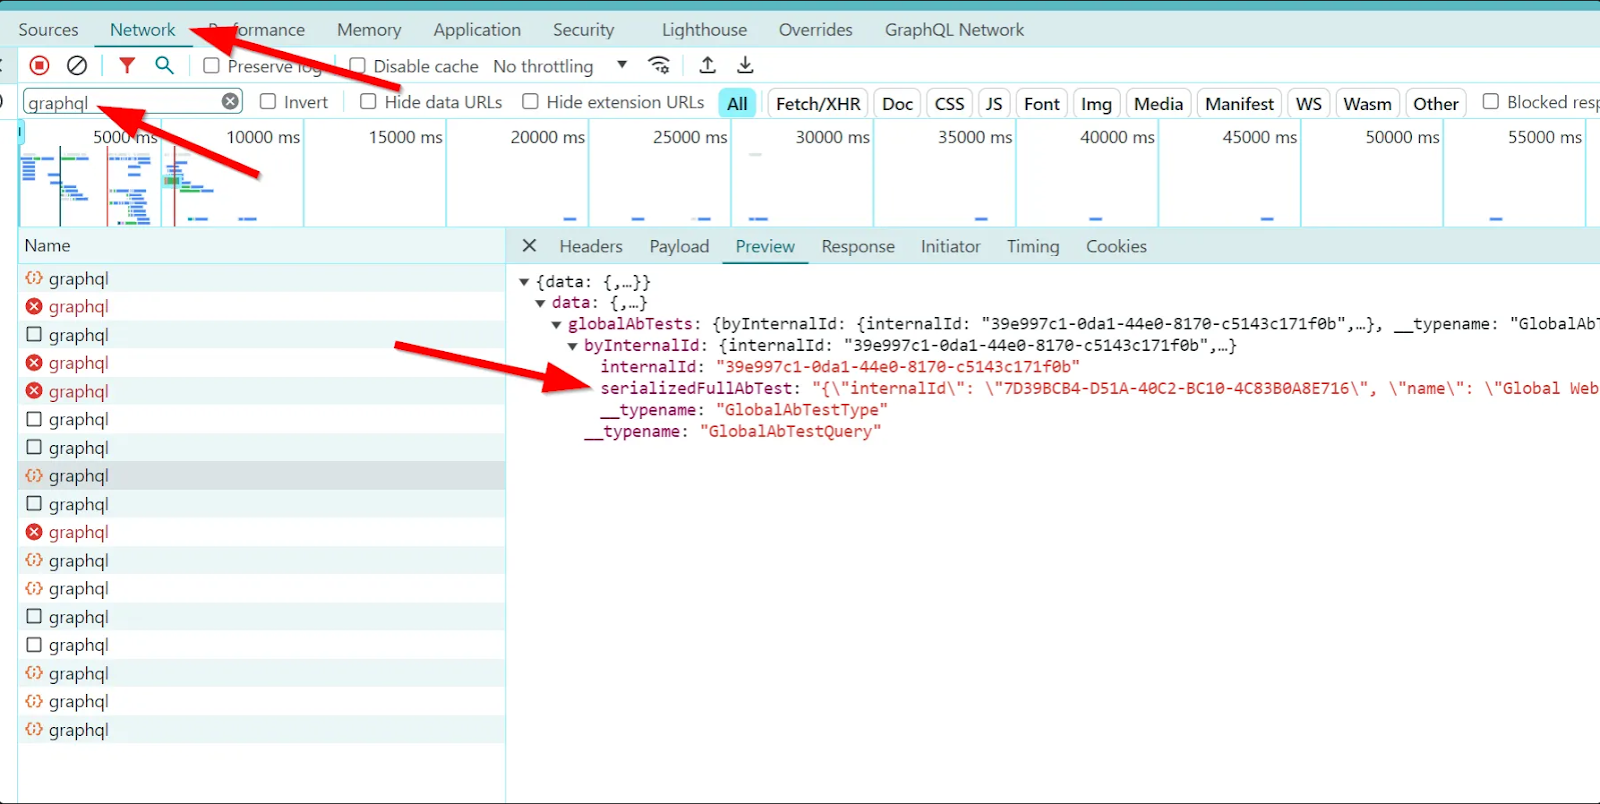Select the last graphql request

click(x=261, y=730)
